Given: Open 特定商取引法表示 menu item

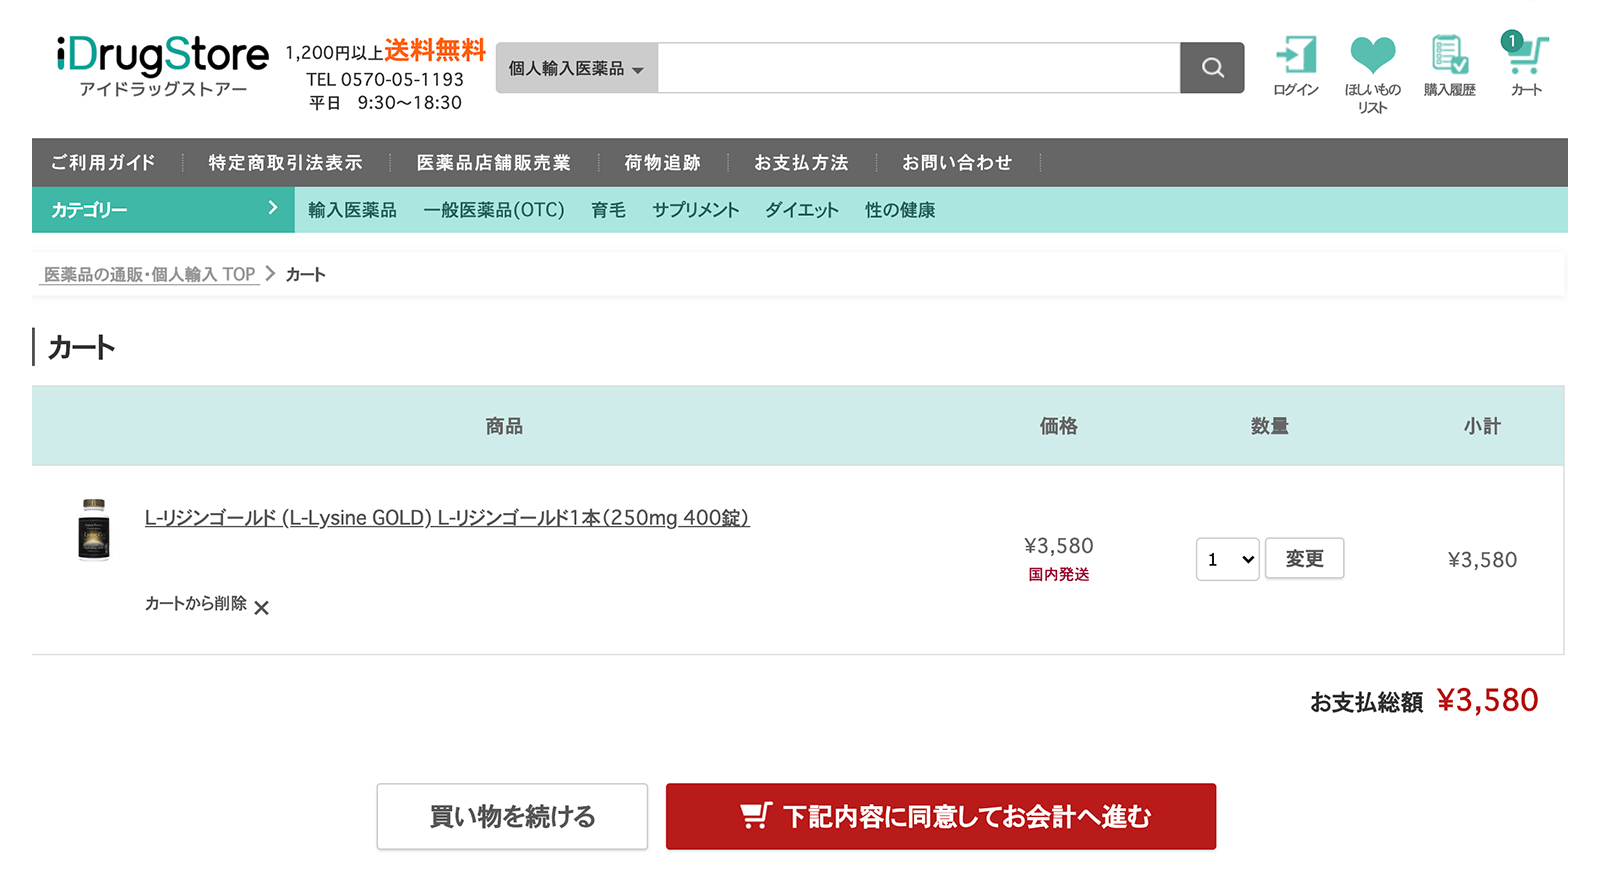Looking at the screenshot, I should (285, 162).
